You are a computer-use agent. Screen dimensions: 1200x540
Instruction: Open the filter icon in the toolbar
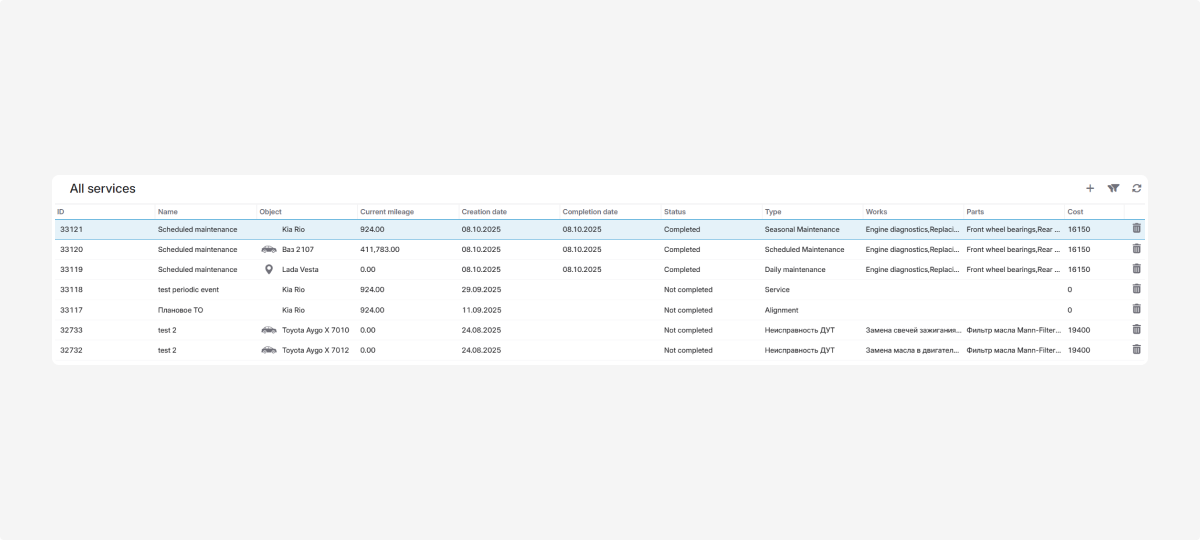[1113, 188]
